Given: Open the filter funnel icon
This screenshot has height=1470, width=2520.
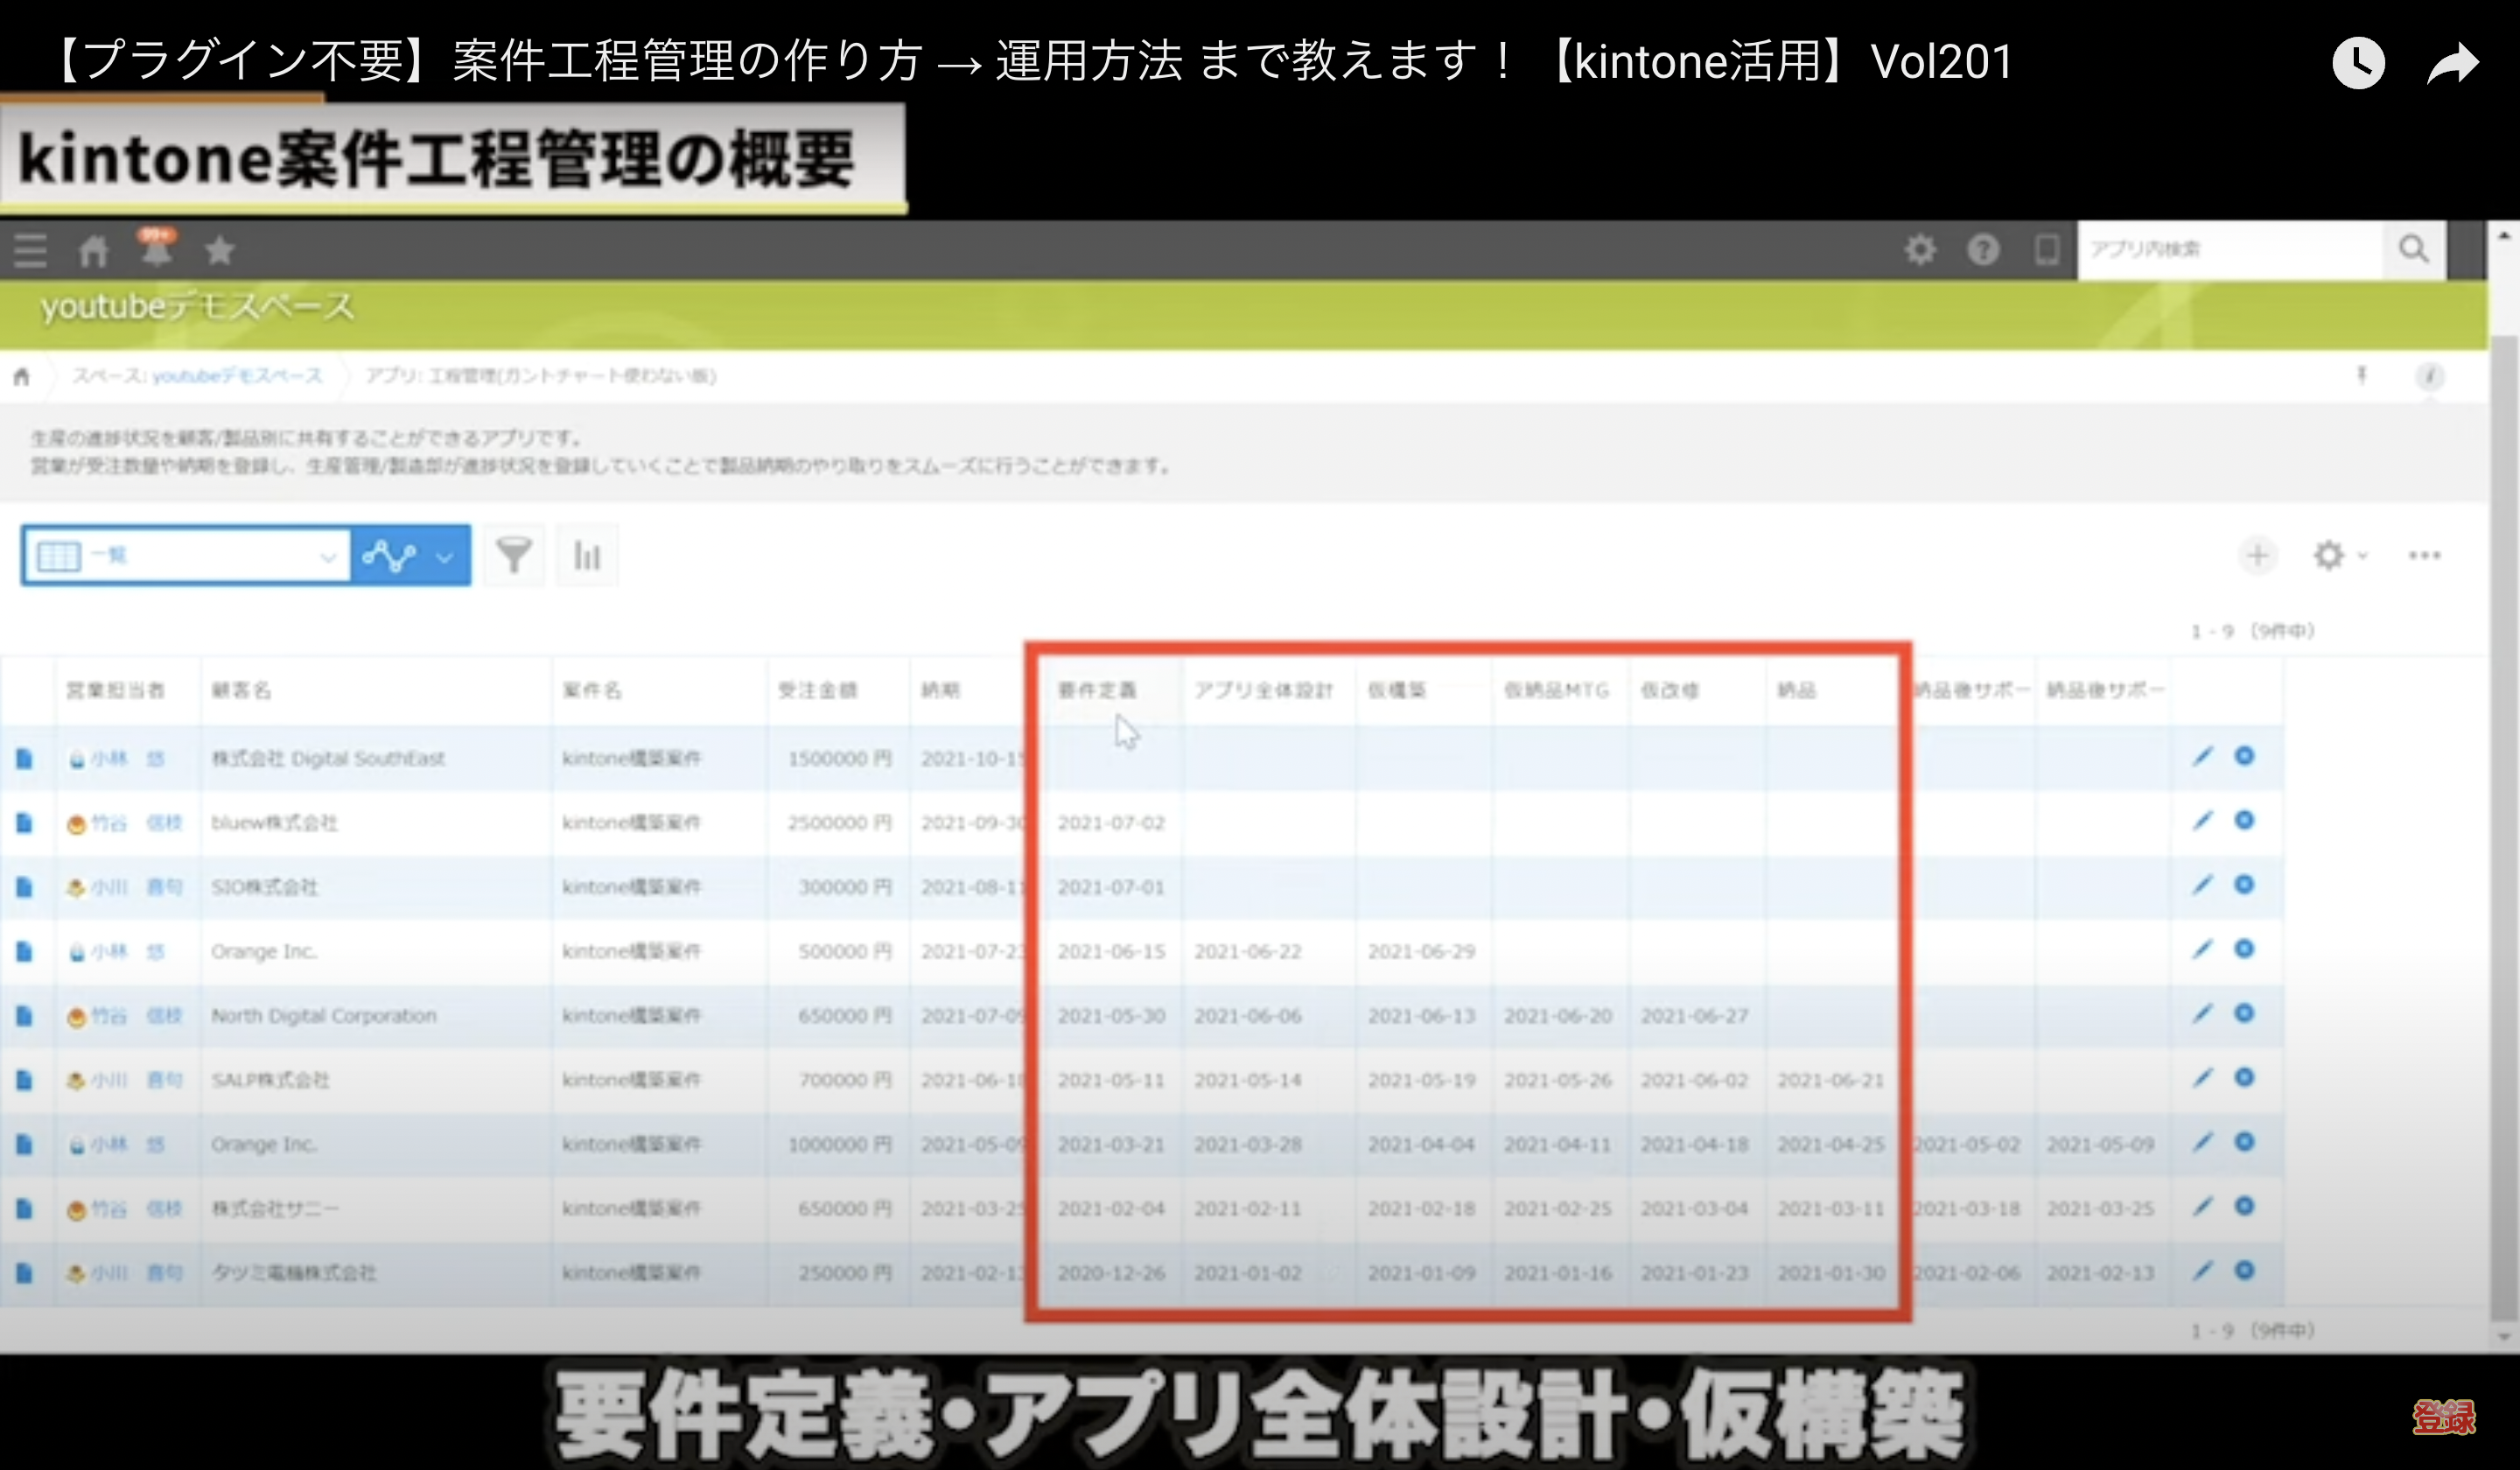Looking at the screenshot, I should [x=514, y=555].
